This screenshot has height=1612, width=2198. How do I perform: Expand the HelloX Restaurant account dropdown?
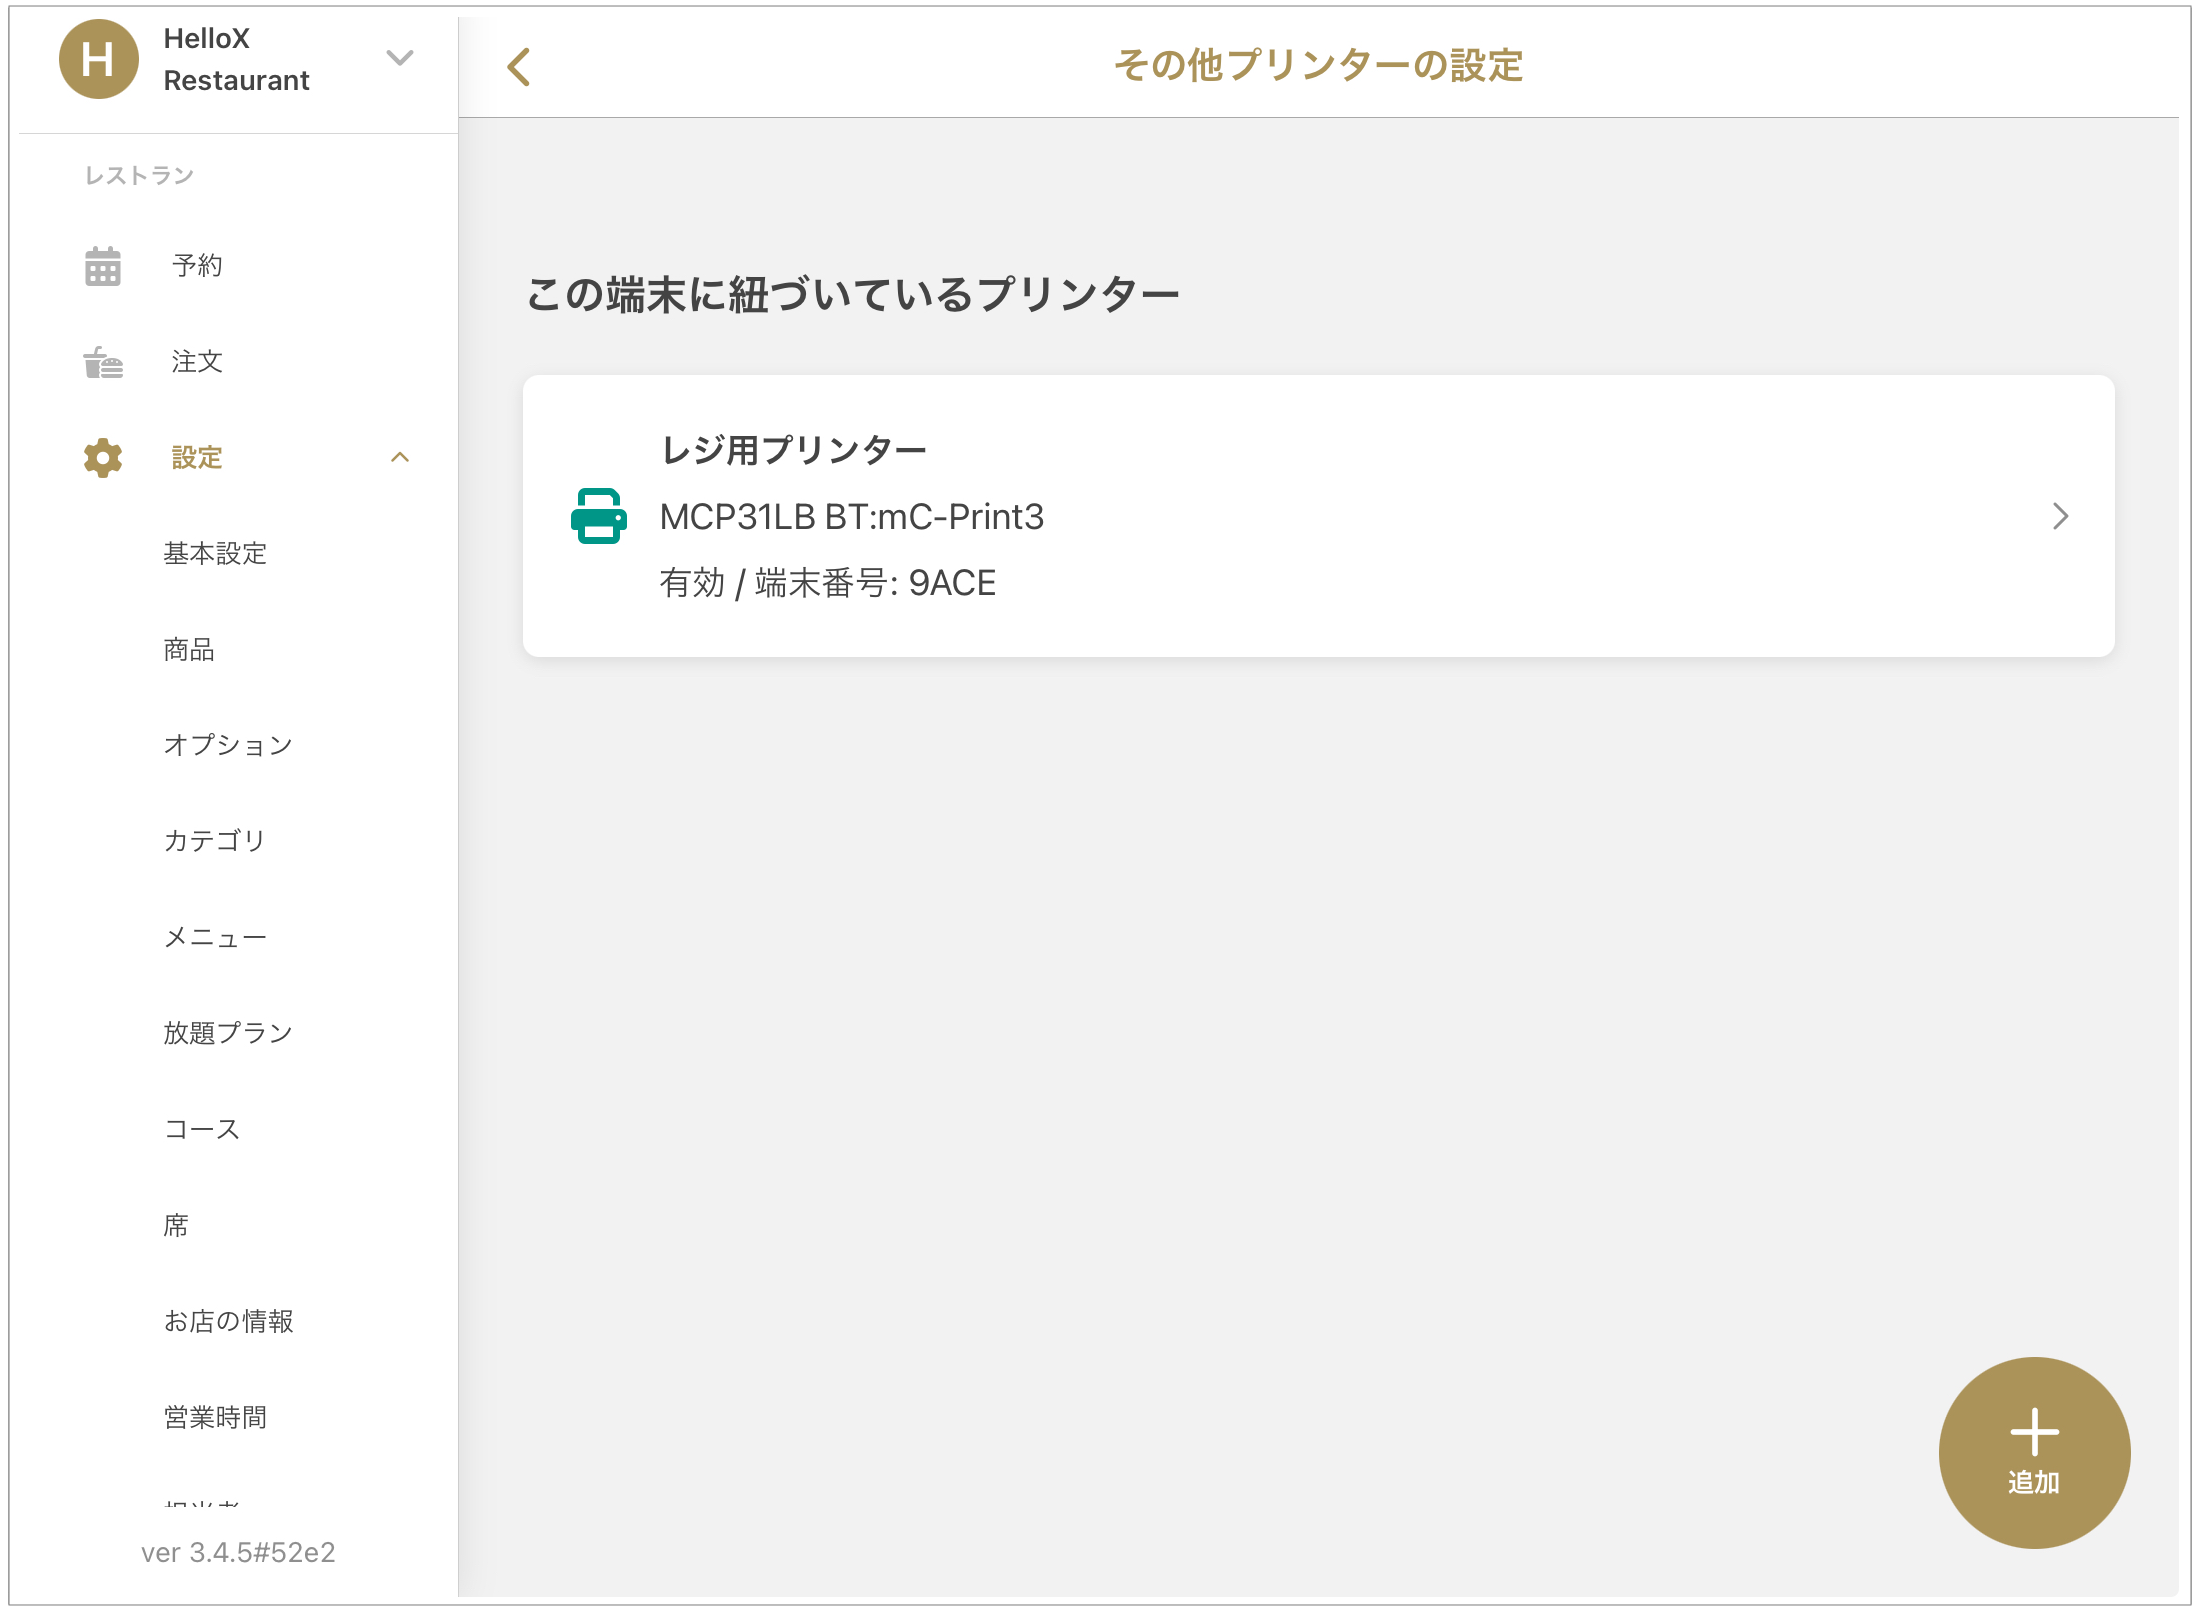399,58
